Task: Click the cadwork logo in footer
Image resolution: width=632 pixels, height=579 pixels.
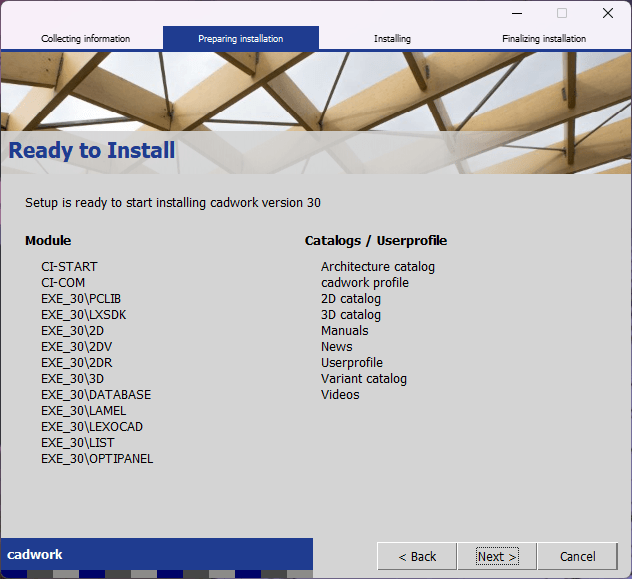Action: (x=35, y=554)
